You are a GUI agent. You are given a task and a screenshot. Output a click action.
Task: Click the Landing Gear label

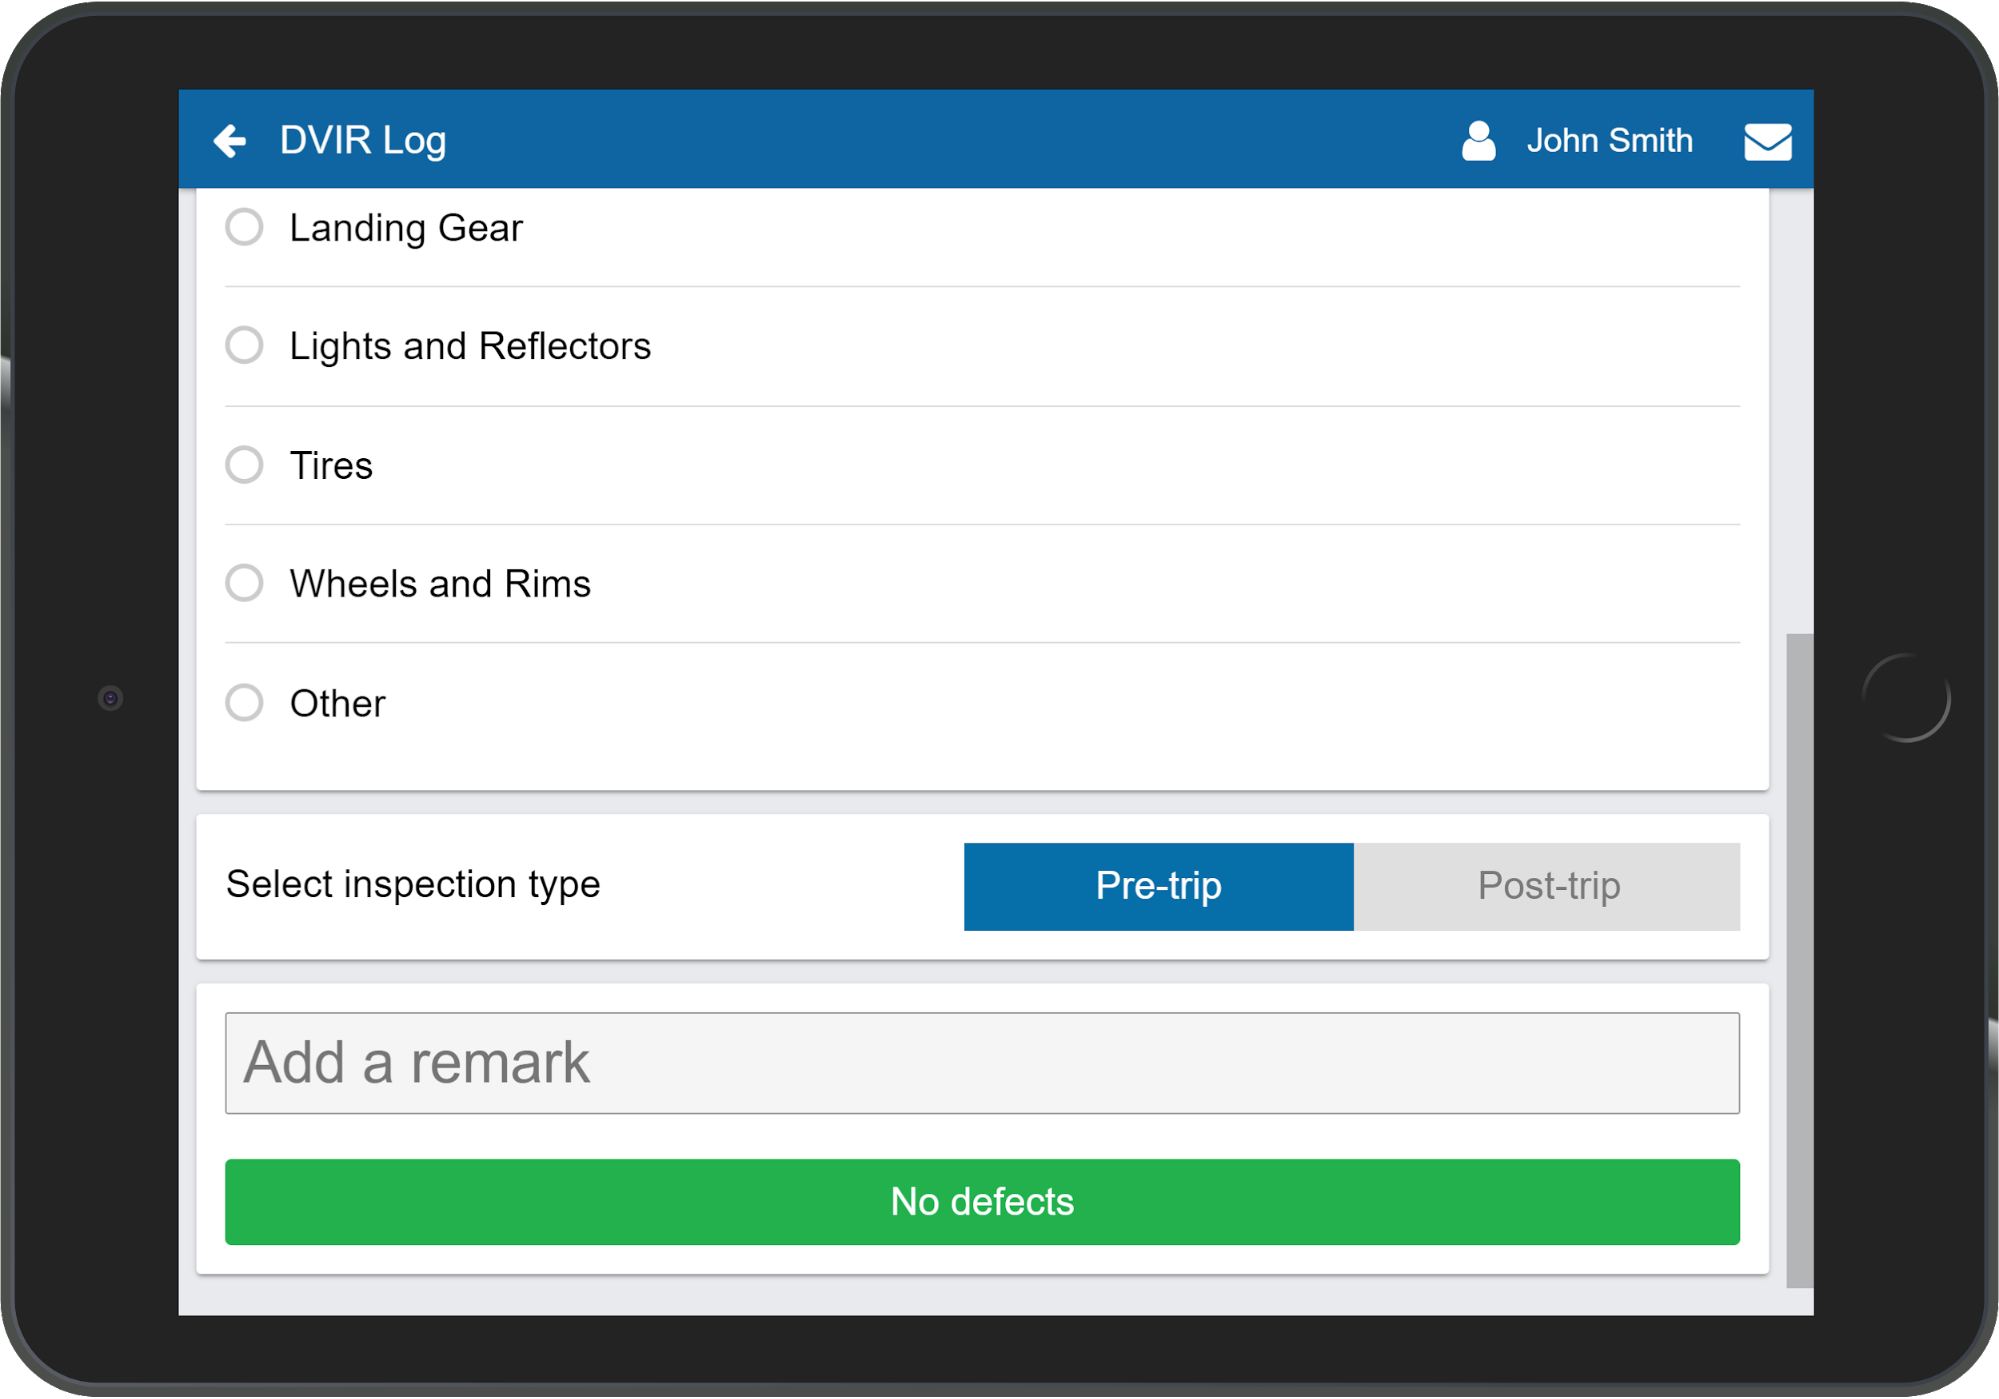406,228
